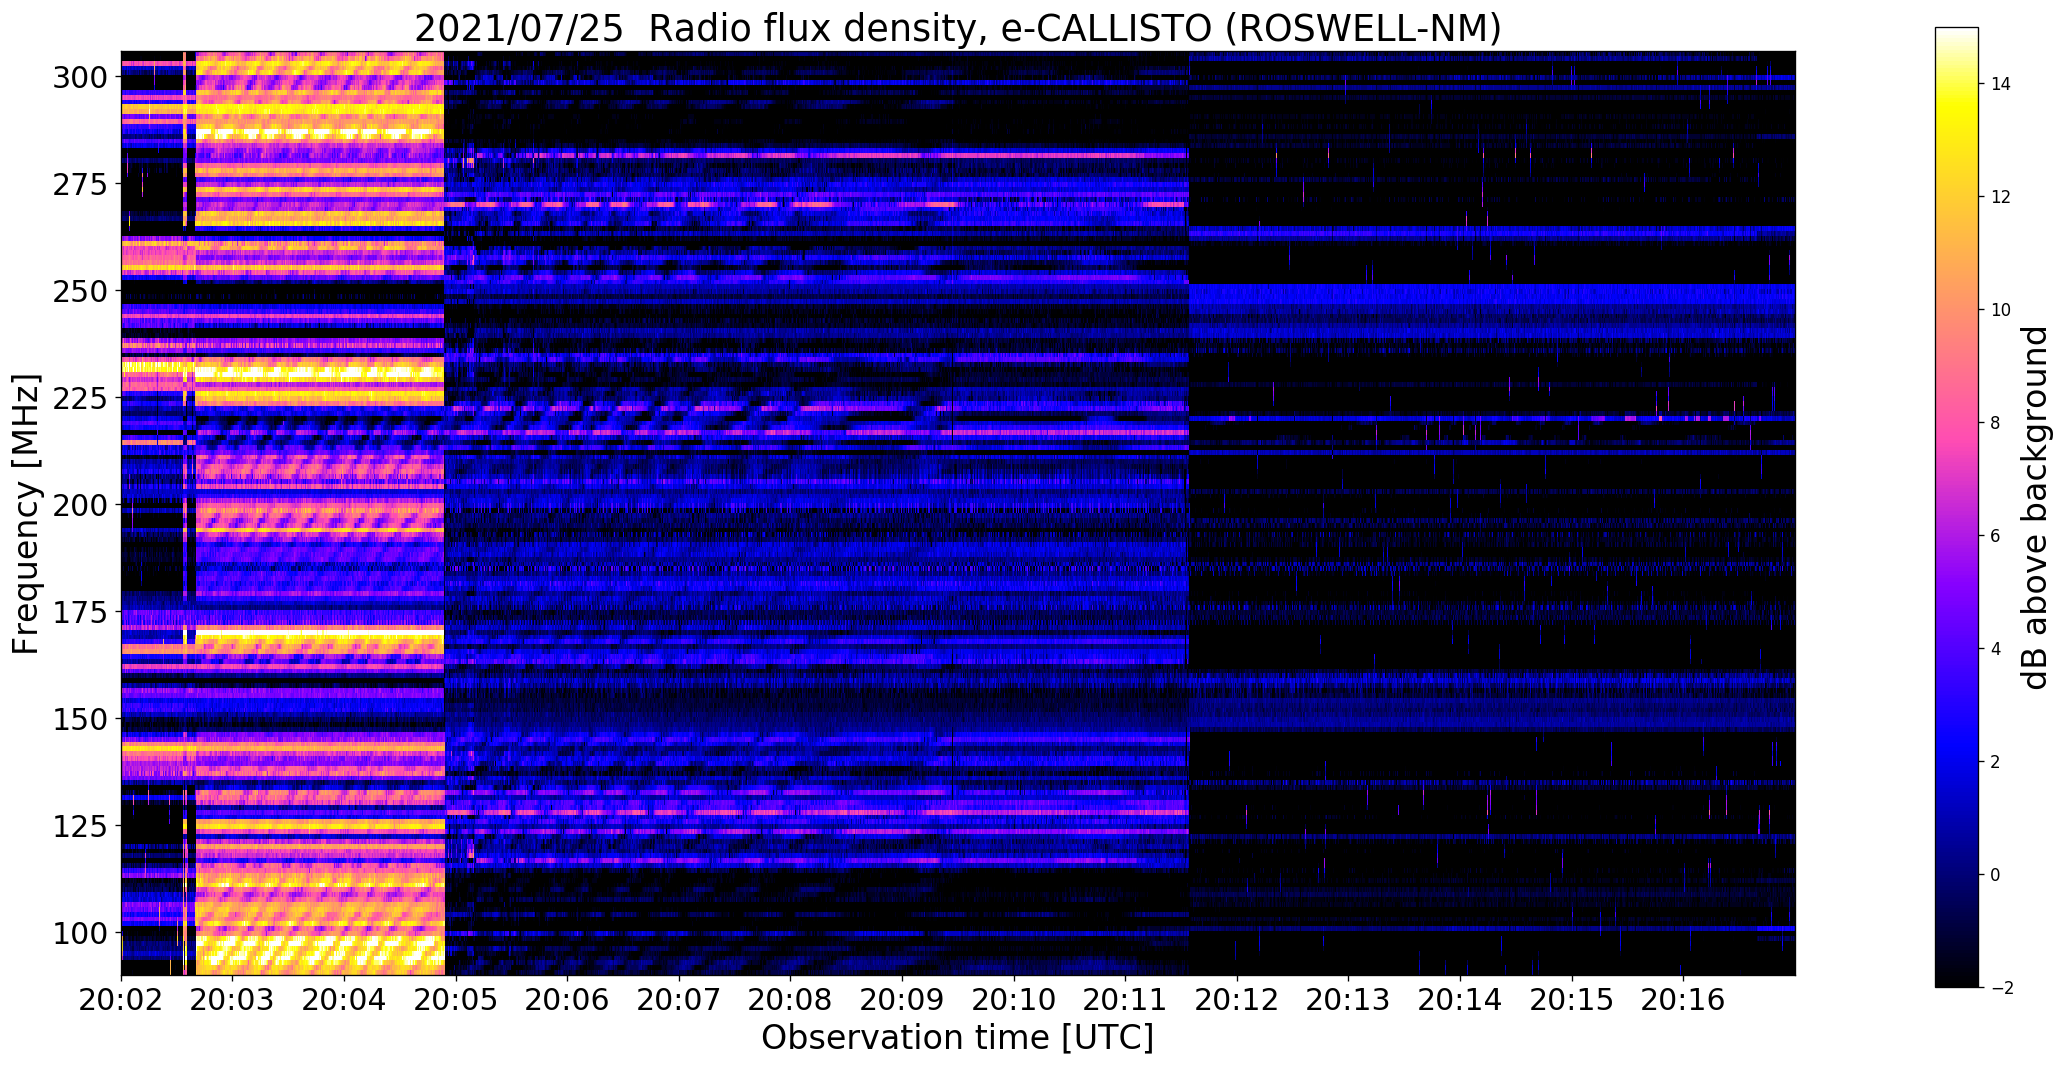Viewport: 2066px width, 1067px height.
Task: Select the "Observation time [UTC]" axis label
Action: click(958, 1038)
